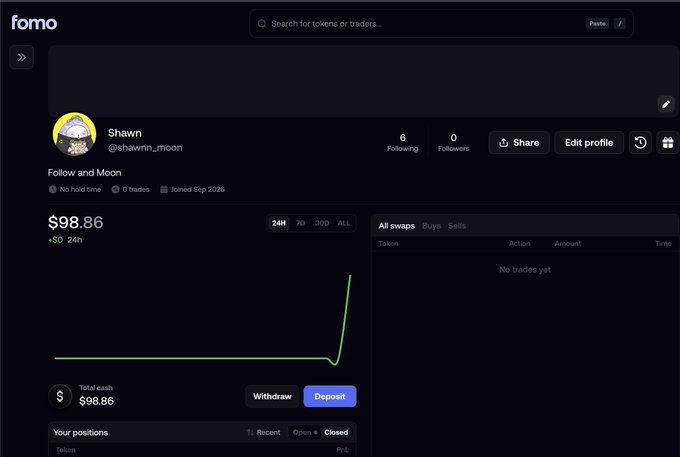Click the icon beside 0 trades
The height and width of the screenshot is (457, 680).
115,189
